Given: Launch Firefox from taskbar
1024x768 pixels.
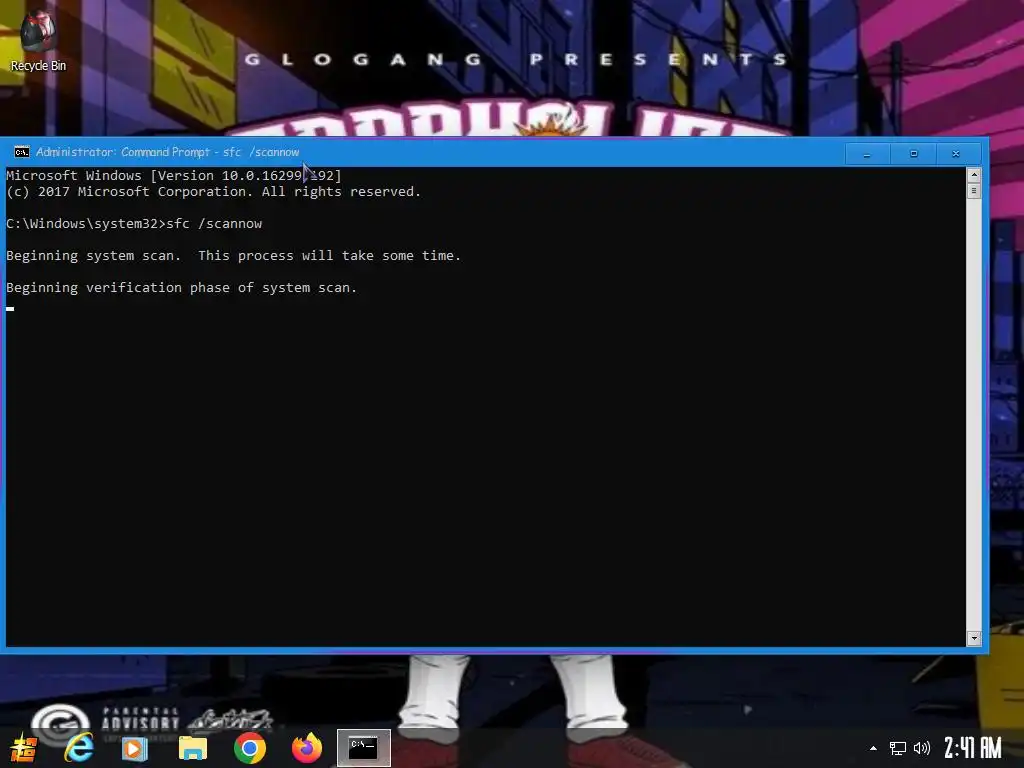Looking at the screenshot, I should [307, 748].
